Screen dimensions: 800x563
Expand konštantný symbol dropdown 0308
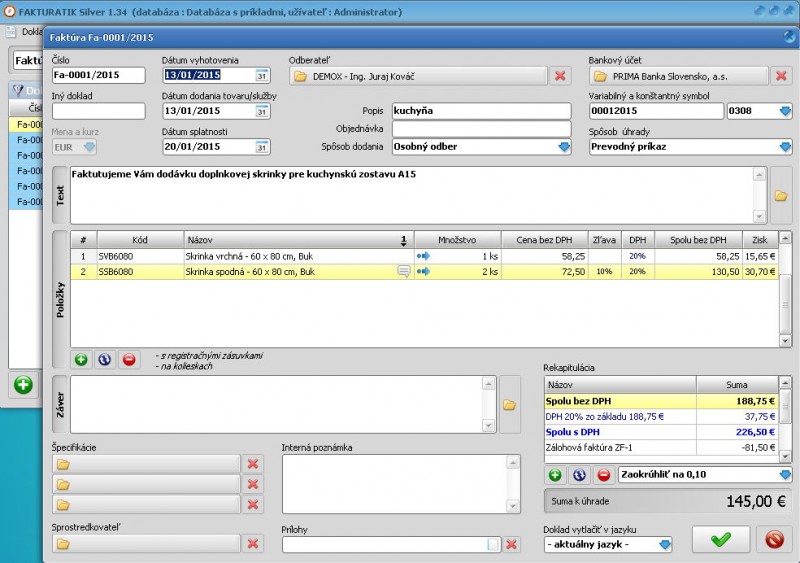785,111
